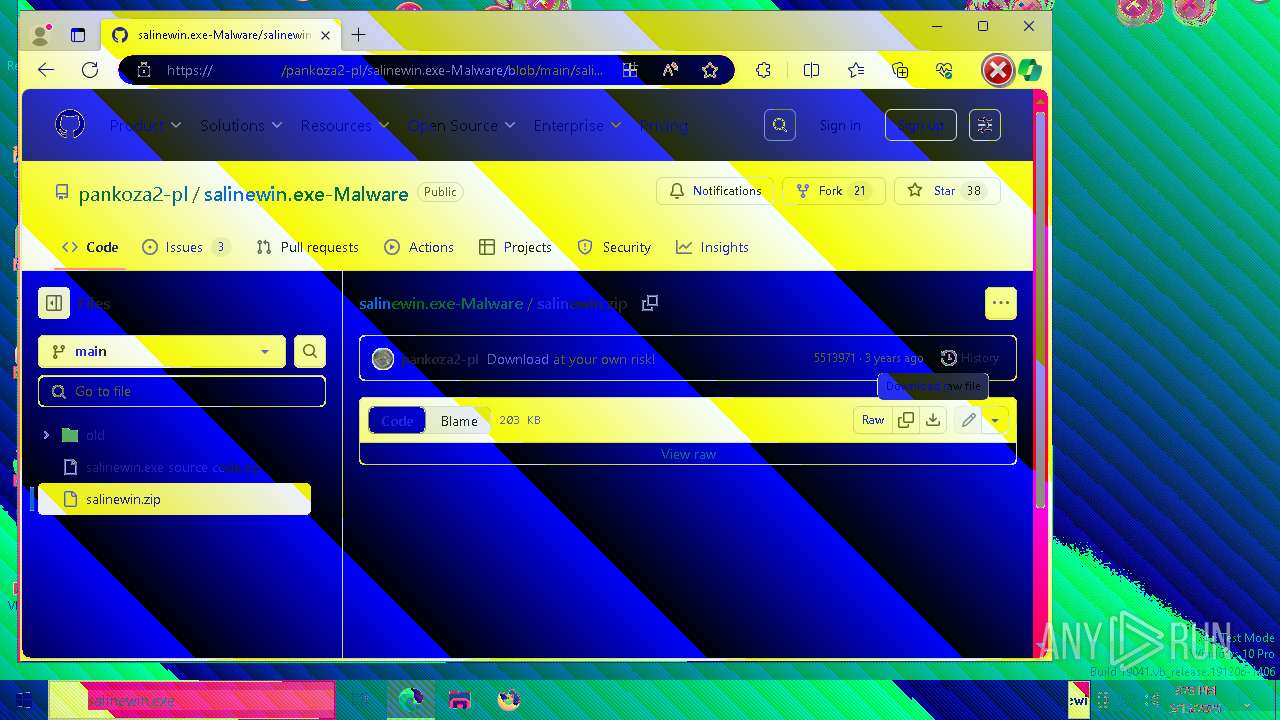Open the Pricing link
1280x720 pixels.
pos(664,125)
